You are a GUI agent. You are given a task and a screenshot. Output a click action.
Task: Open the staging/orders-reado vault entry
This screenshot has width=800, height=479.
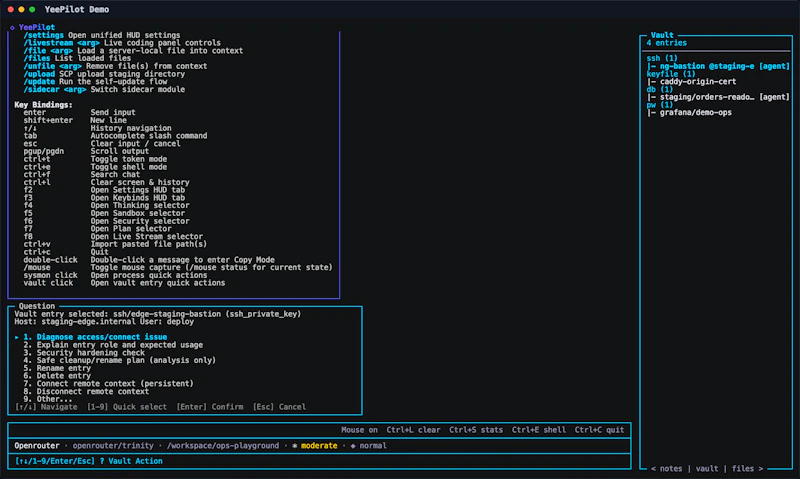coord(718,97)
